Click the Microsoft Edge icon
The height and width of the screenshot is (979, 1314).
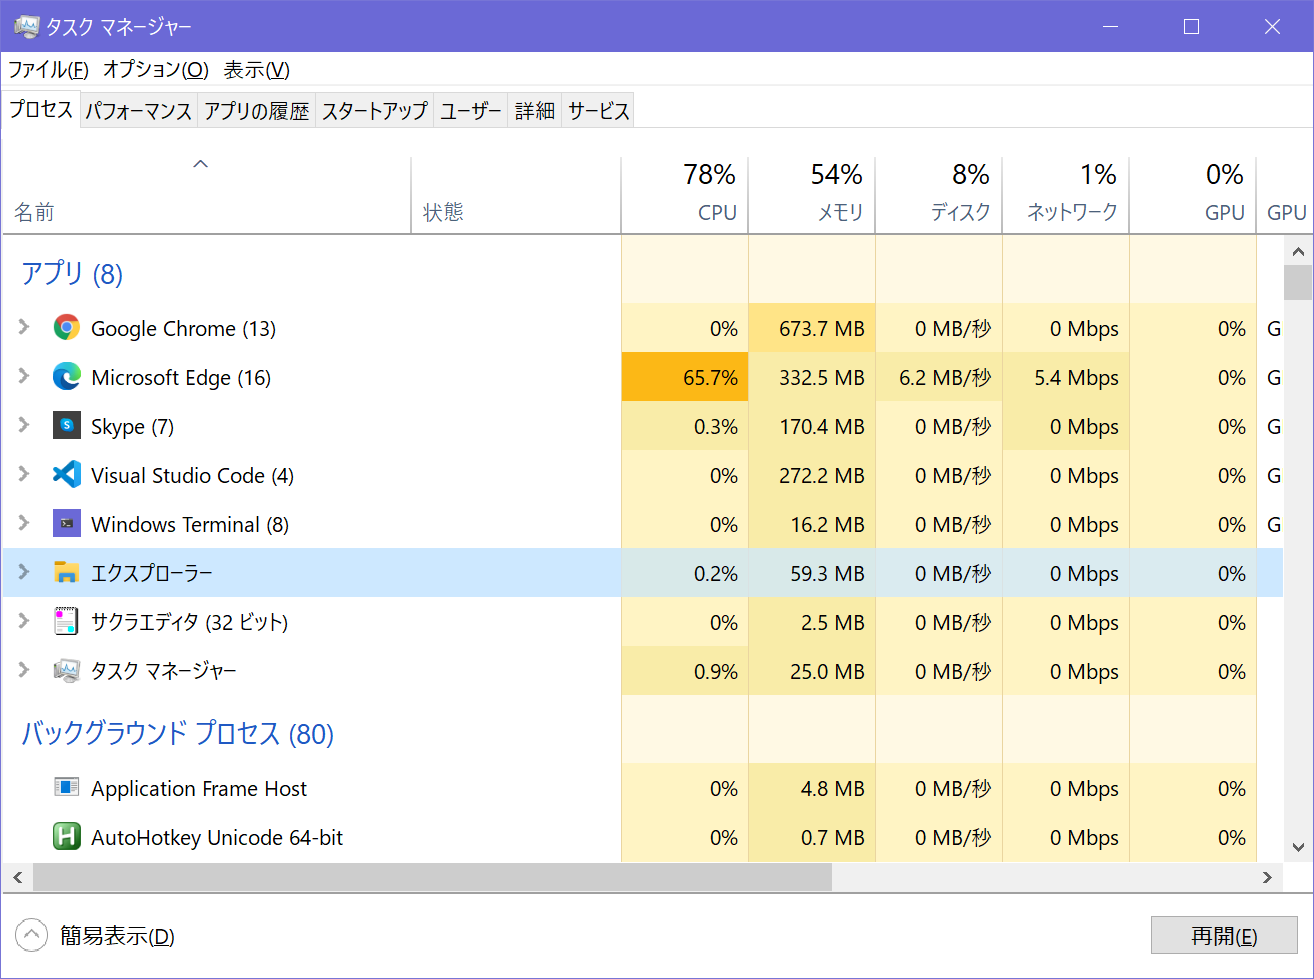pos(66,377)
